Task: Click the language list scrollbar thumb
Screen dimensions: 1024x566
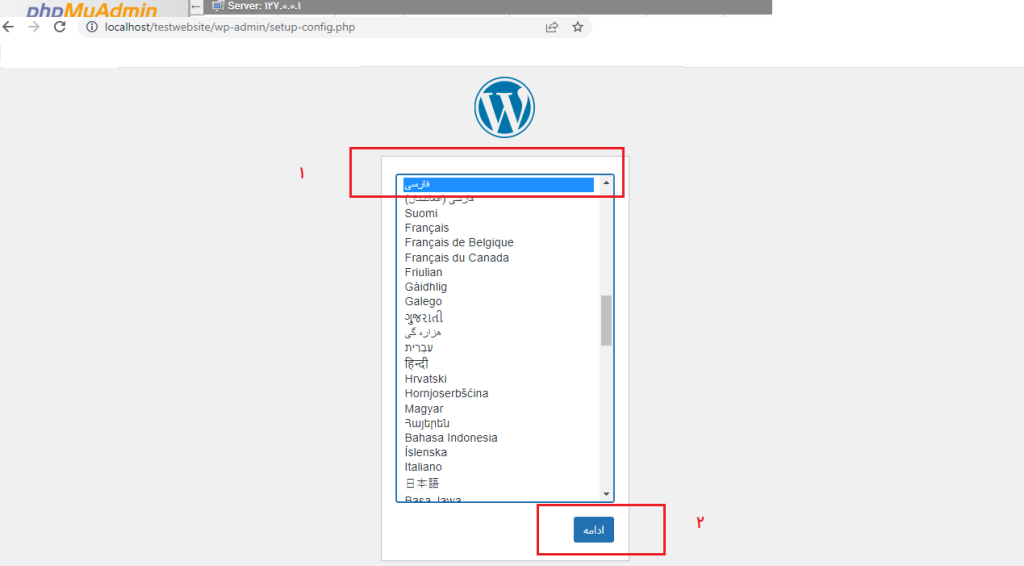Action: pyautogui.click(x=606, y=320)
